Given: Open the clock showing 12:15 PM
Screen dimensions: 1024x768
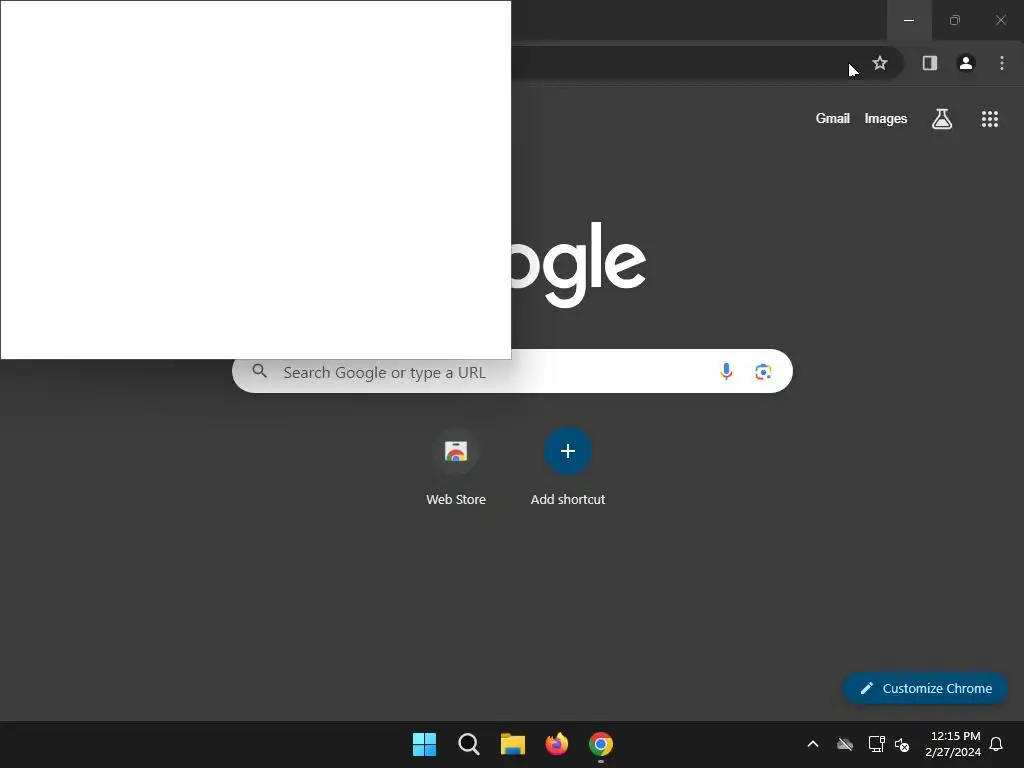Looking at the screenshot, I should pos(953,744).
